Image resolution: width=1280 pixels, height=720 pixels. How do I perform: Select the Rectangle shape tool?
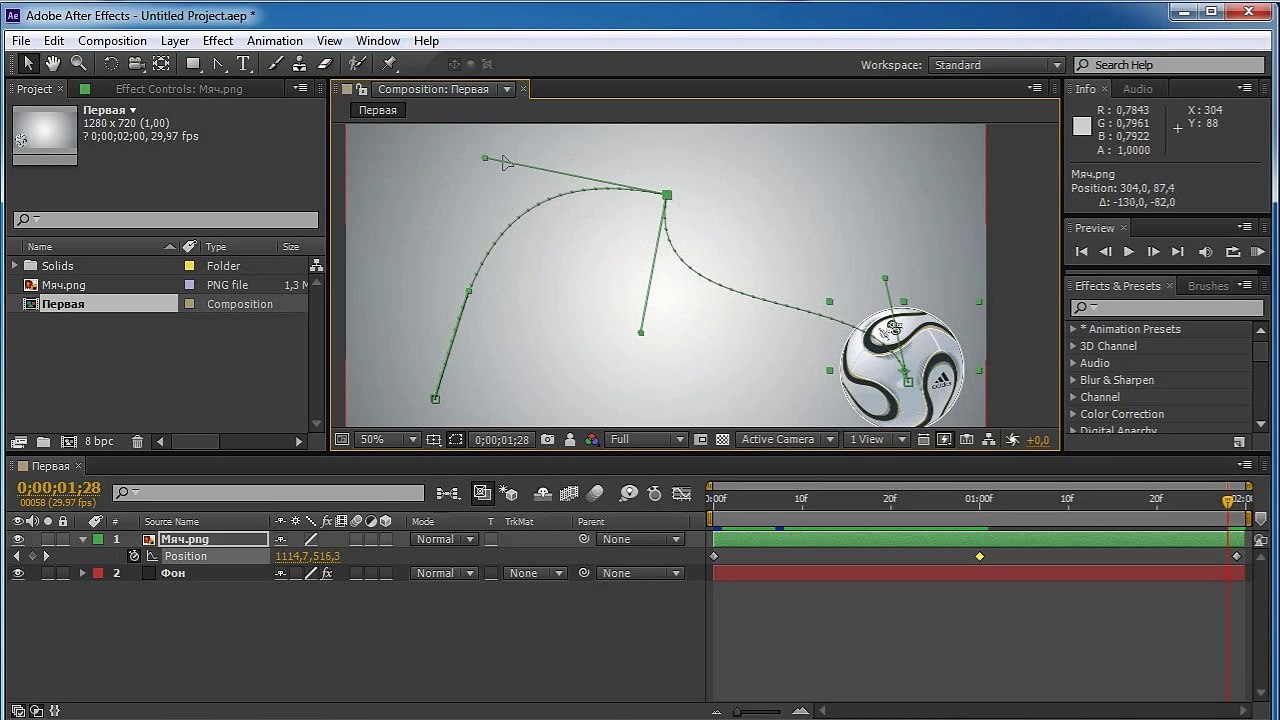(193, 64)
